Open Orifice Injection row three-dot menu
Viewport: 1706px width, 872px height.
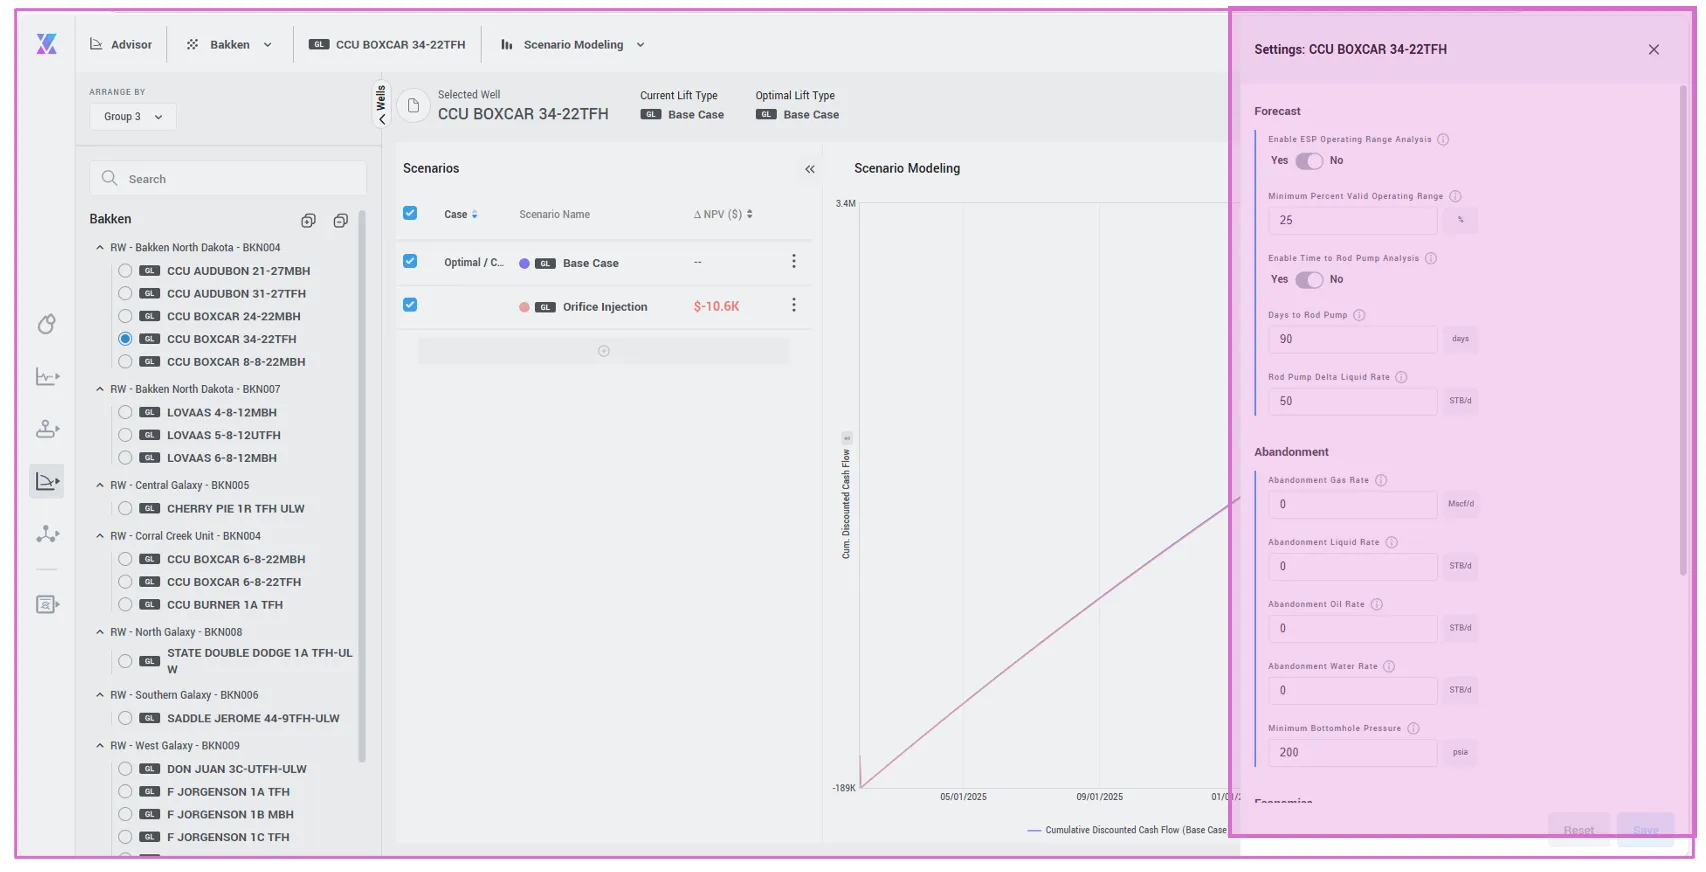(794, 305)
